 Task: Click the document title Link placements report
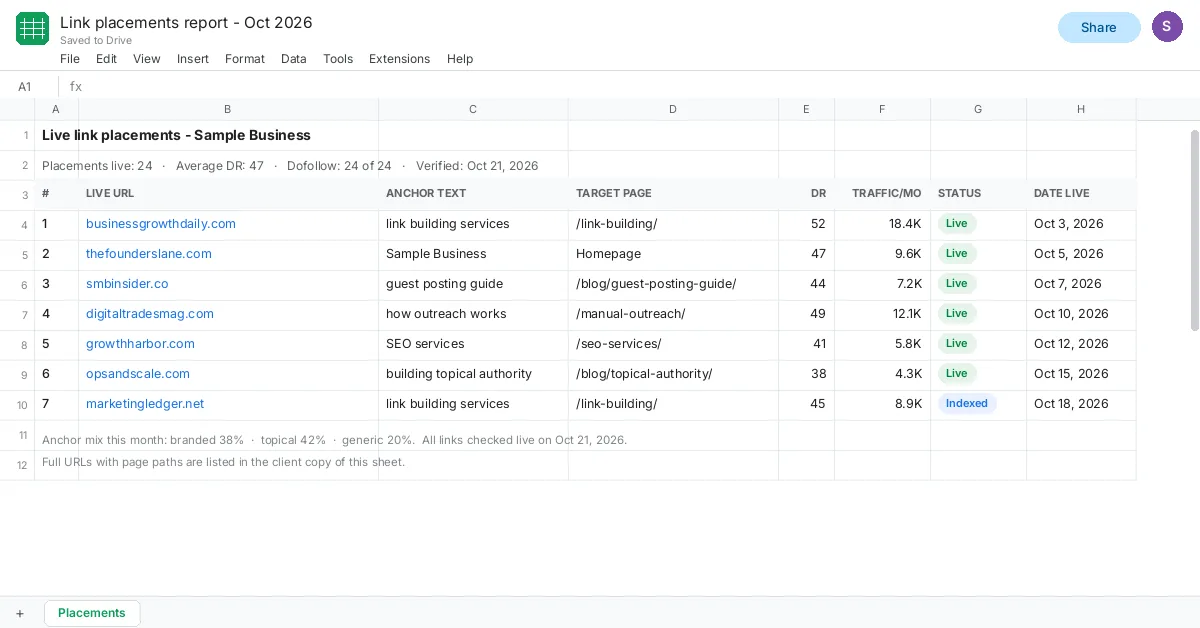pyautogui.click(x=186, y=22)
